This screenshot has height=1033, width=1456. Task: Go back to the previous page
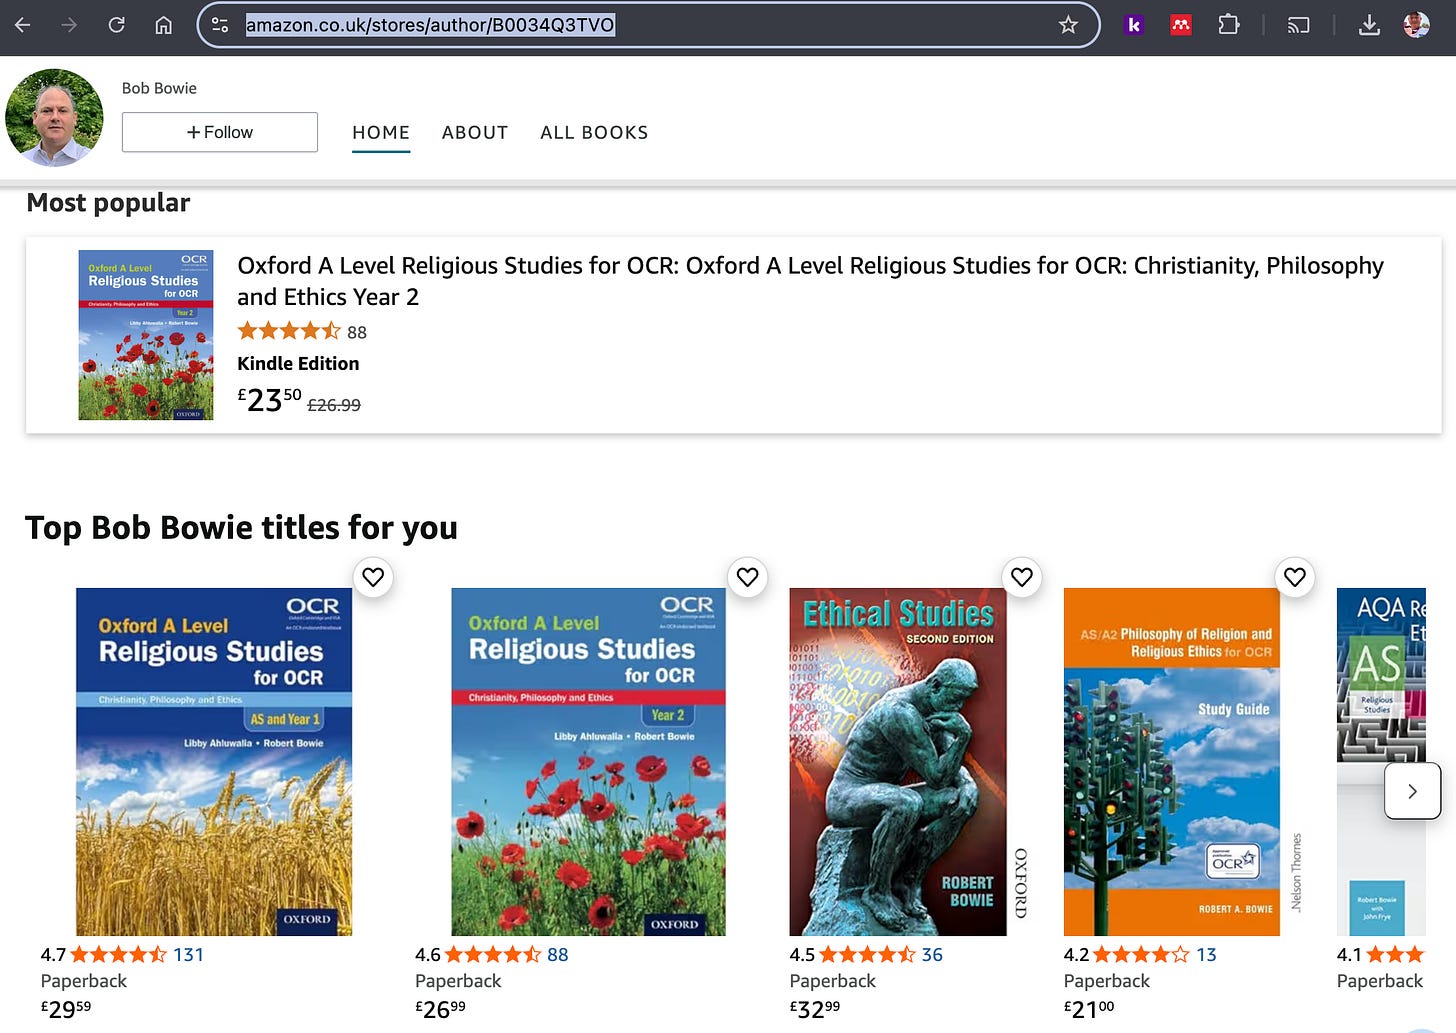pos(22,25)
